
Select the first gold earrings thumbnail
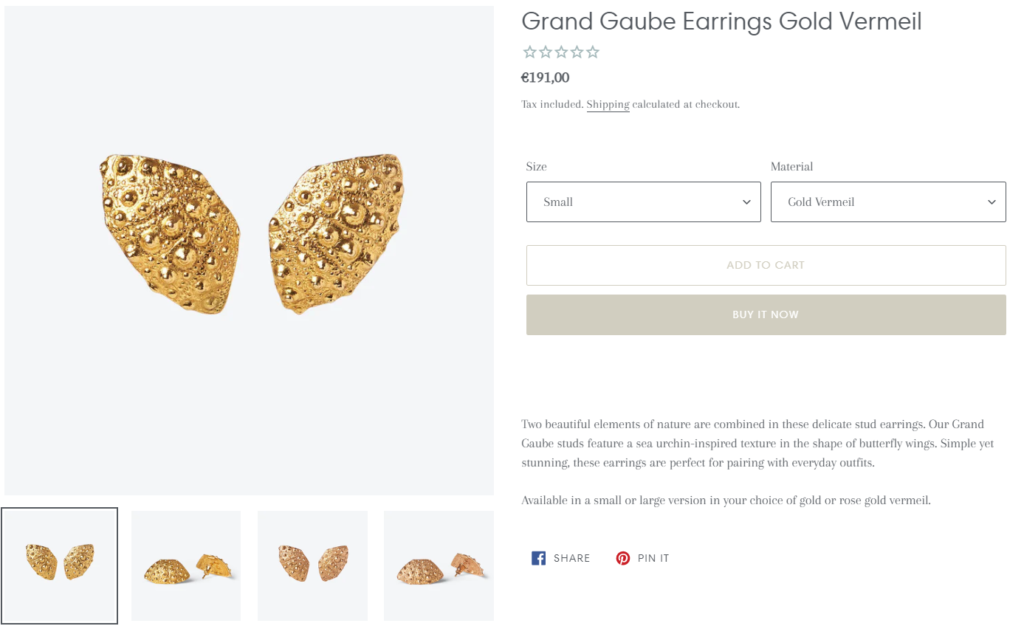[x=59, y=565]
